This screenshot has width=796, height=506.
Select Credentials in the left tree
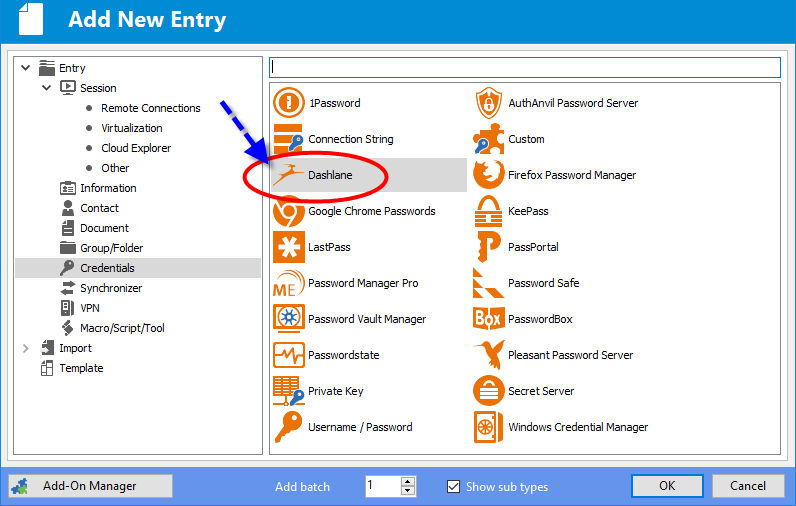[107, 268]
